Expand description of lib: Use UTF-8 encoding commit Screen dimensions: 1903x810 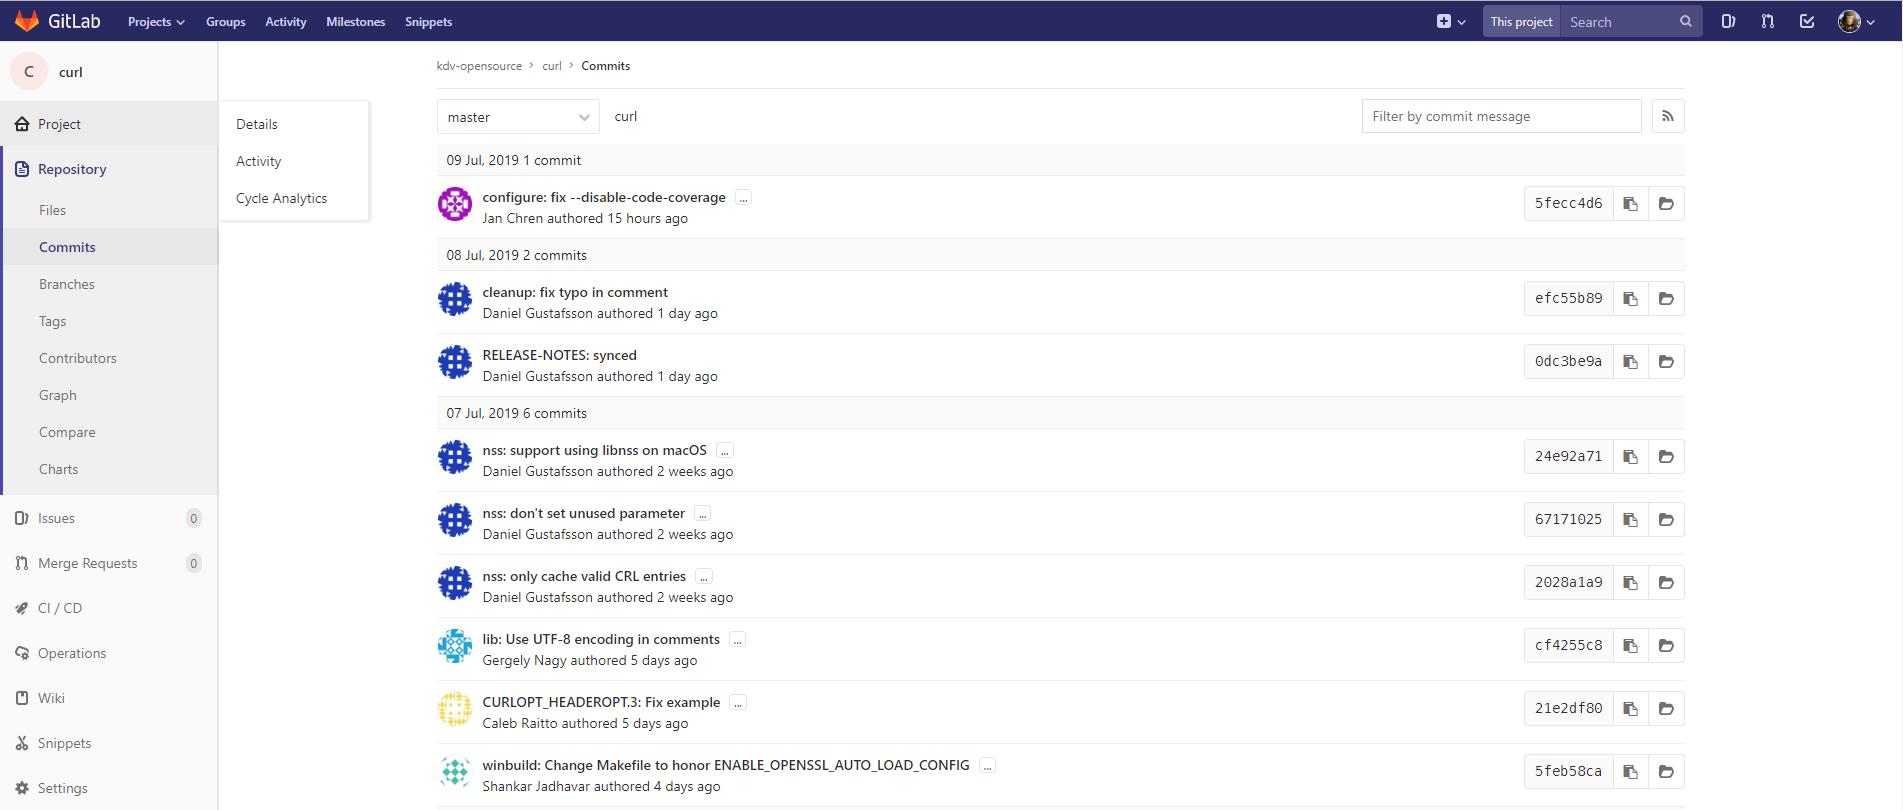click(x=737, y=640)
